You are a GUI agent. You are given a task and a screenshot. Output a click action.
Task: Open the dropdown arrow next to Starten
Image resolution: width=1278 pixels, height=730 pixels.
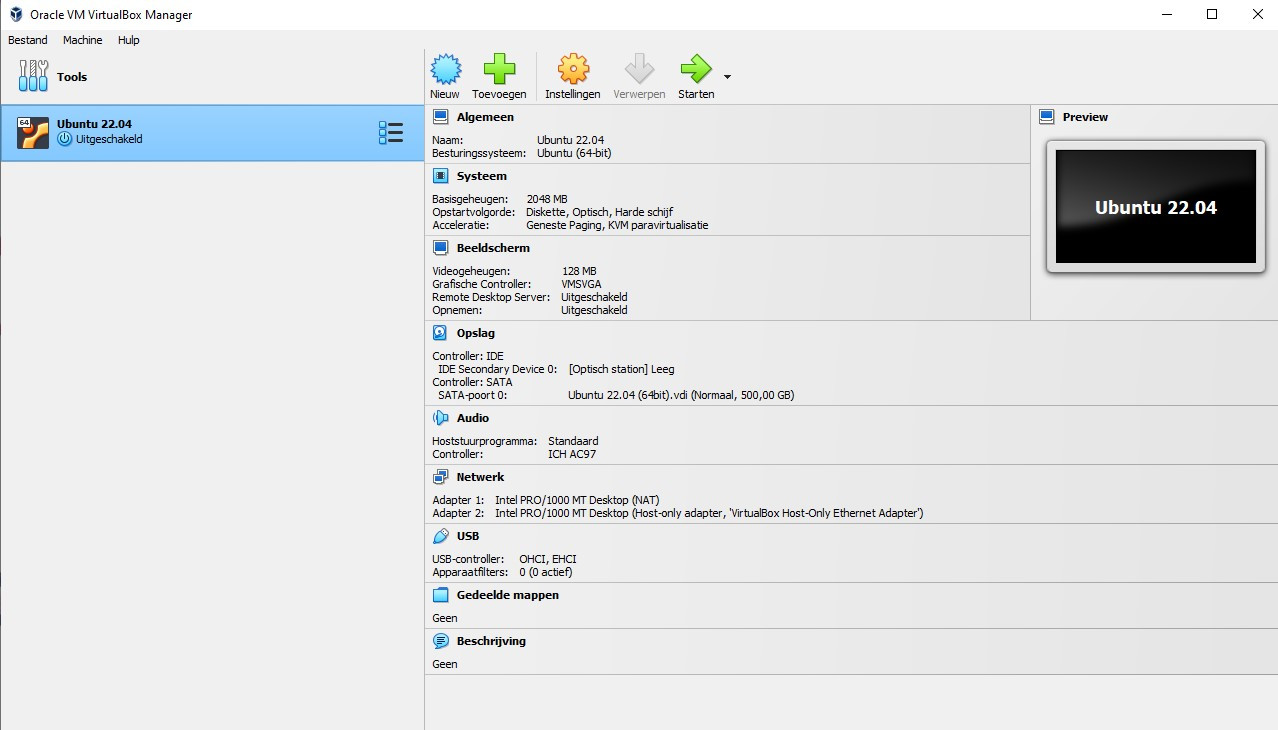click(727, 77)
